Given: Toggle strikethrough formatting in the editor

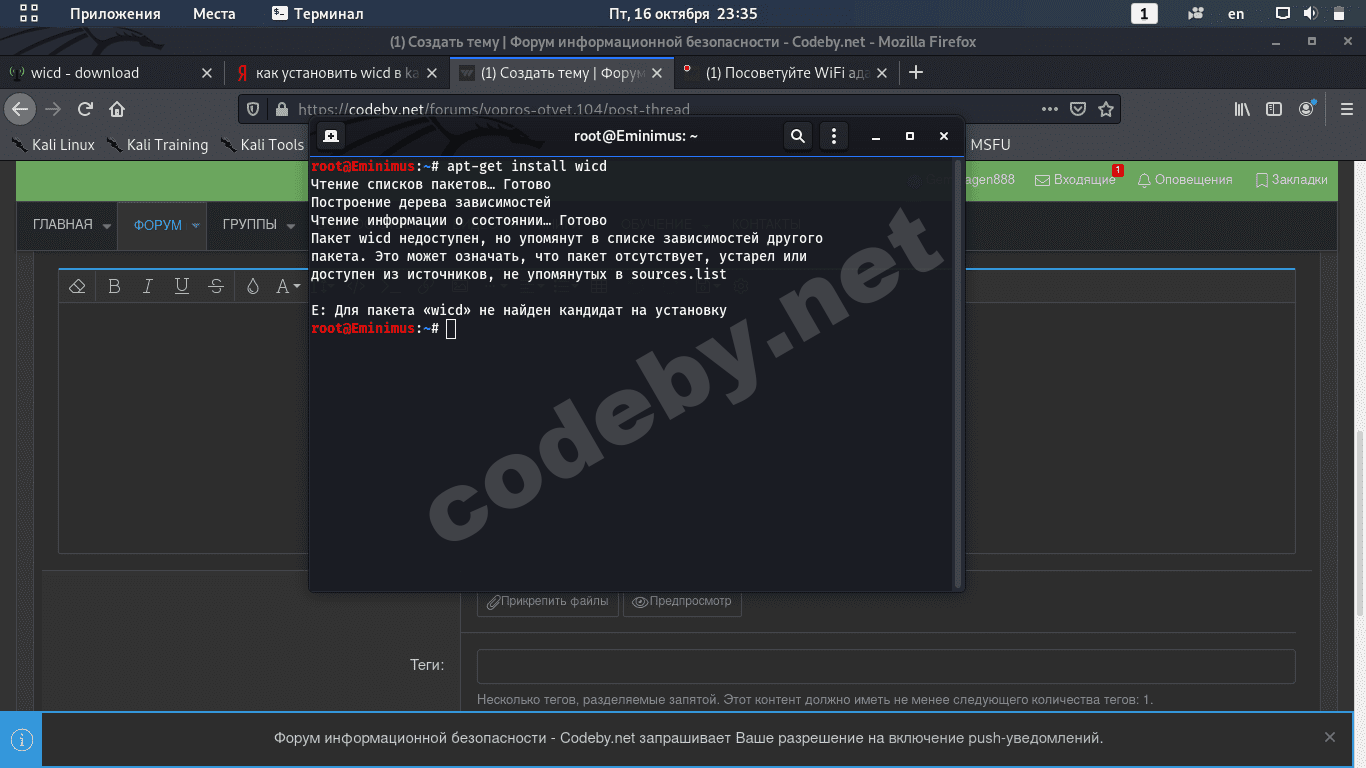Looking at the screenshot, I should (215, 287).
